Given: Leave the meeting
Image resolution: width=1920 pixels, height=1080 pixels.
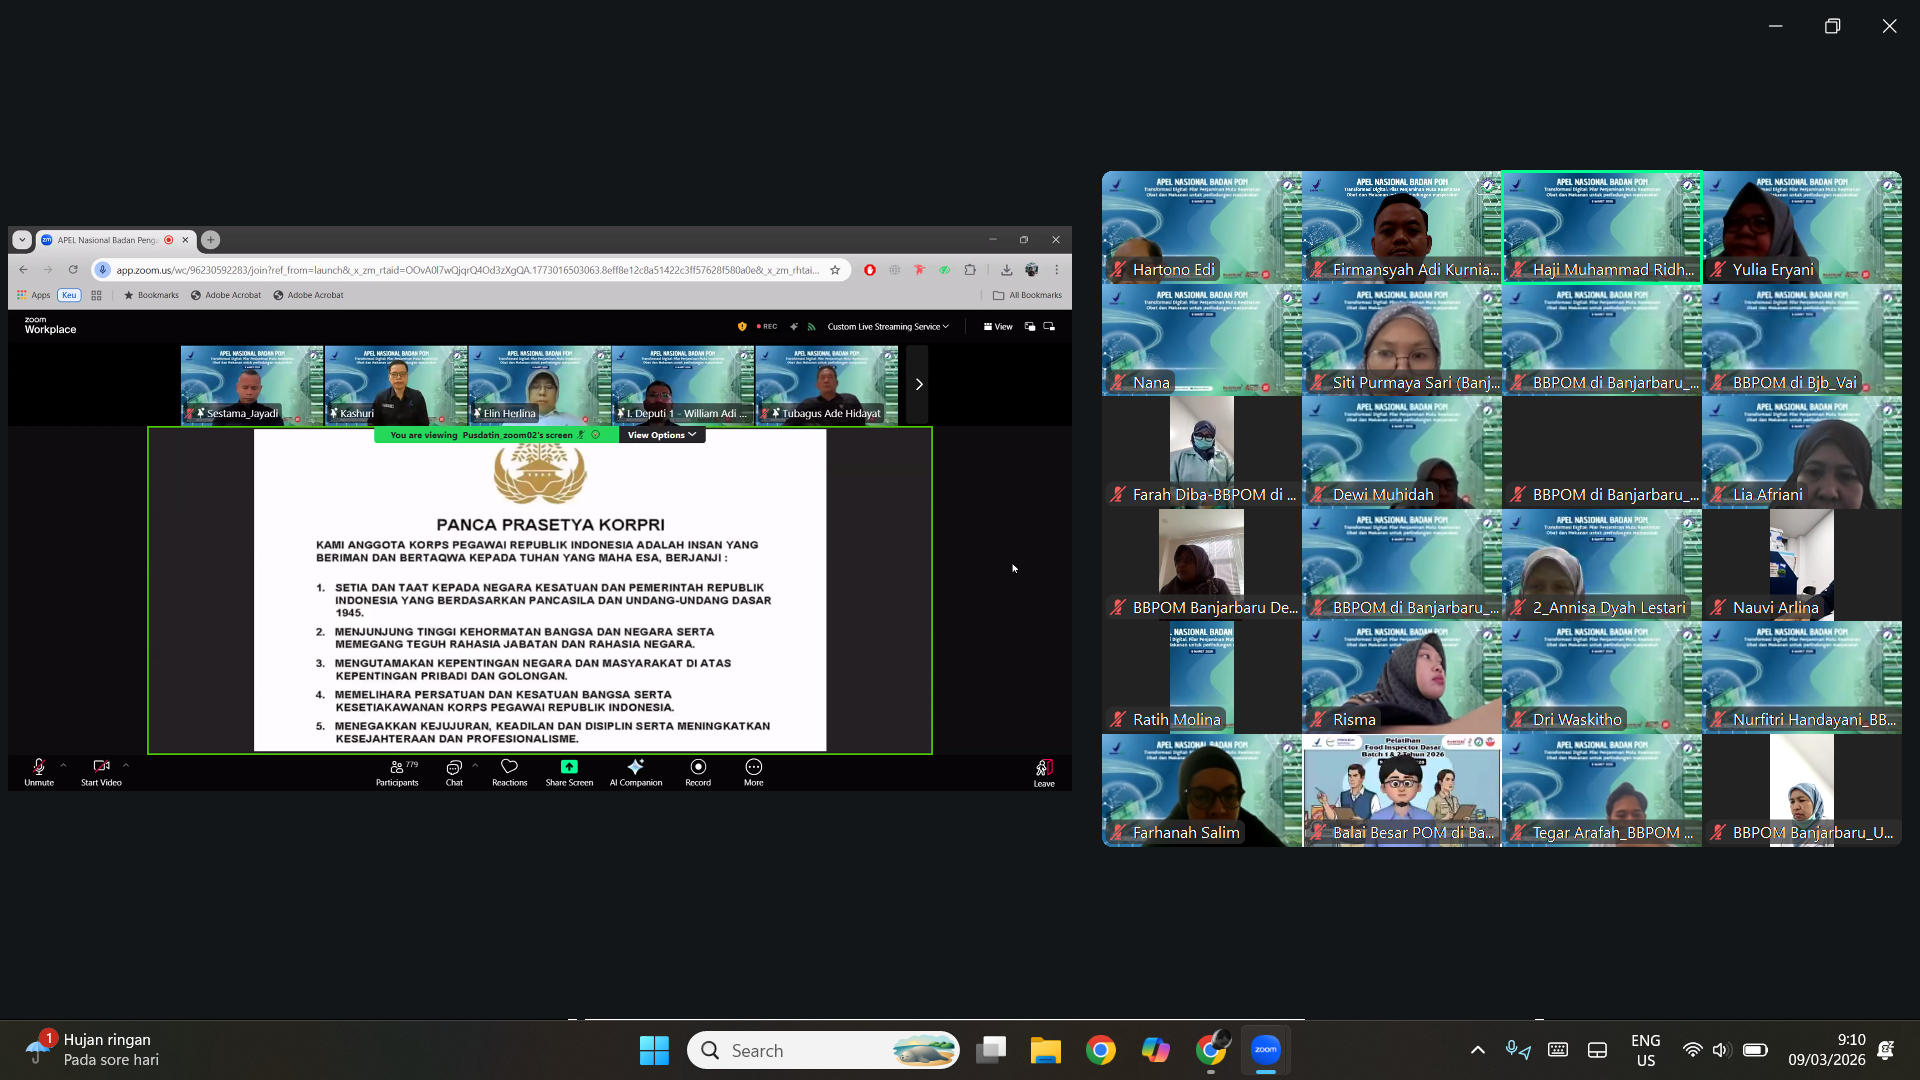Looking at the screenshot, I should point(1043,769).
